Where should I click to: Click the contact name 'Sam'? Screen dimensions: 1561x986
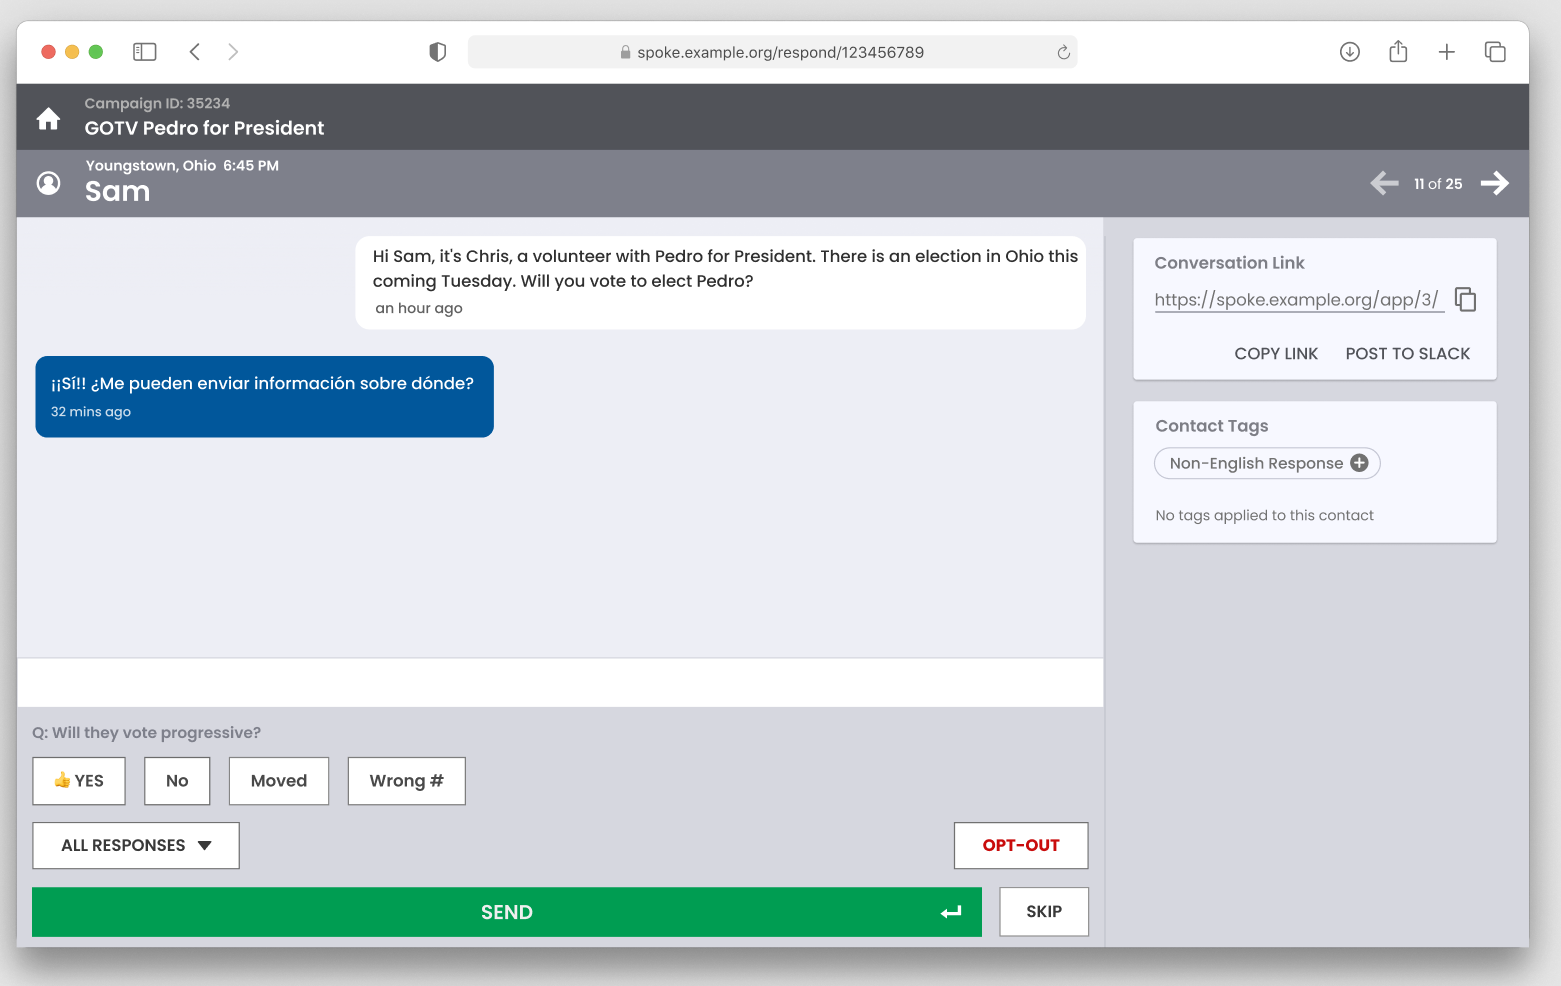118,191
